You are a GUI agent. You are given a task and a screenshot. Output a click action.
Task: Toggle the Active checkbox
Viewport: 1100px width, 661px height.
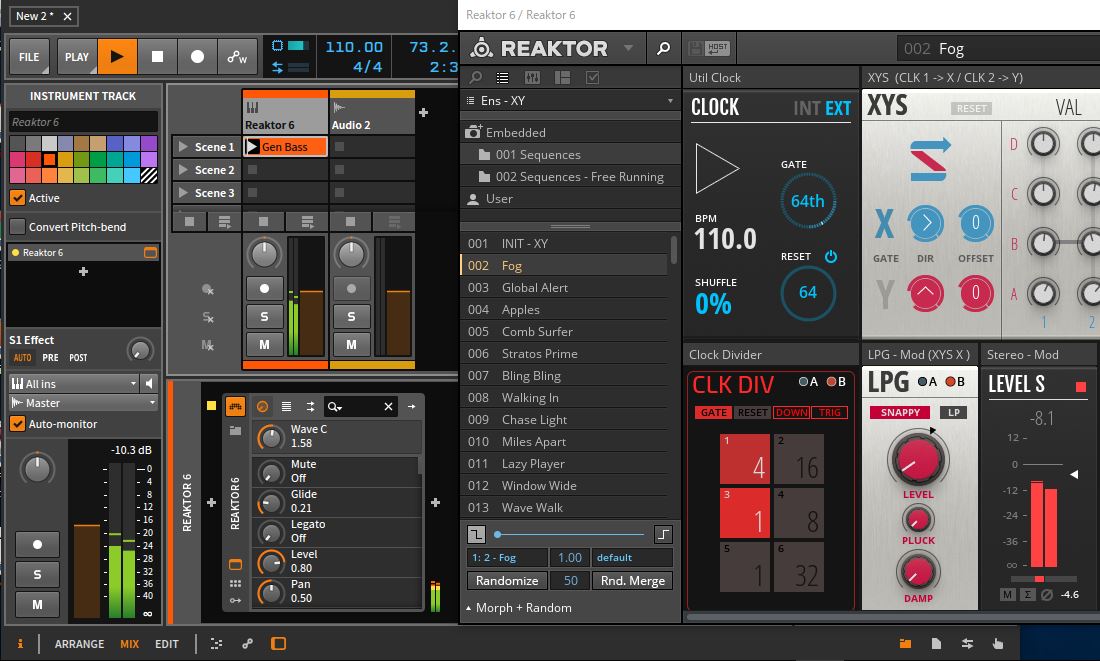tap(18, 198)
